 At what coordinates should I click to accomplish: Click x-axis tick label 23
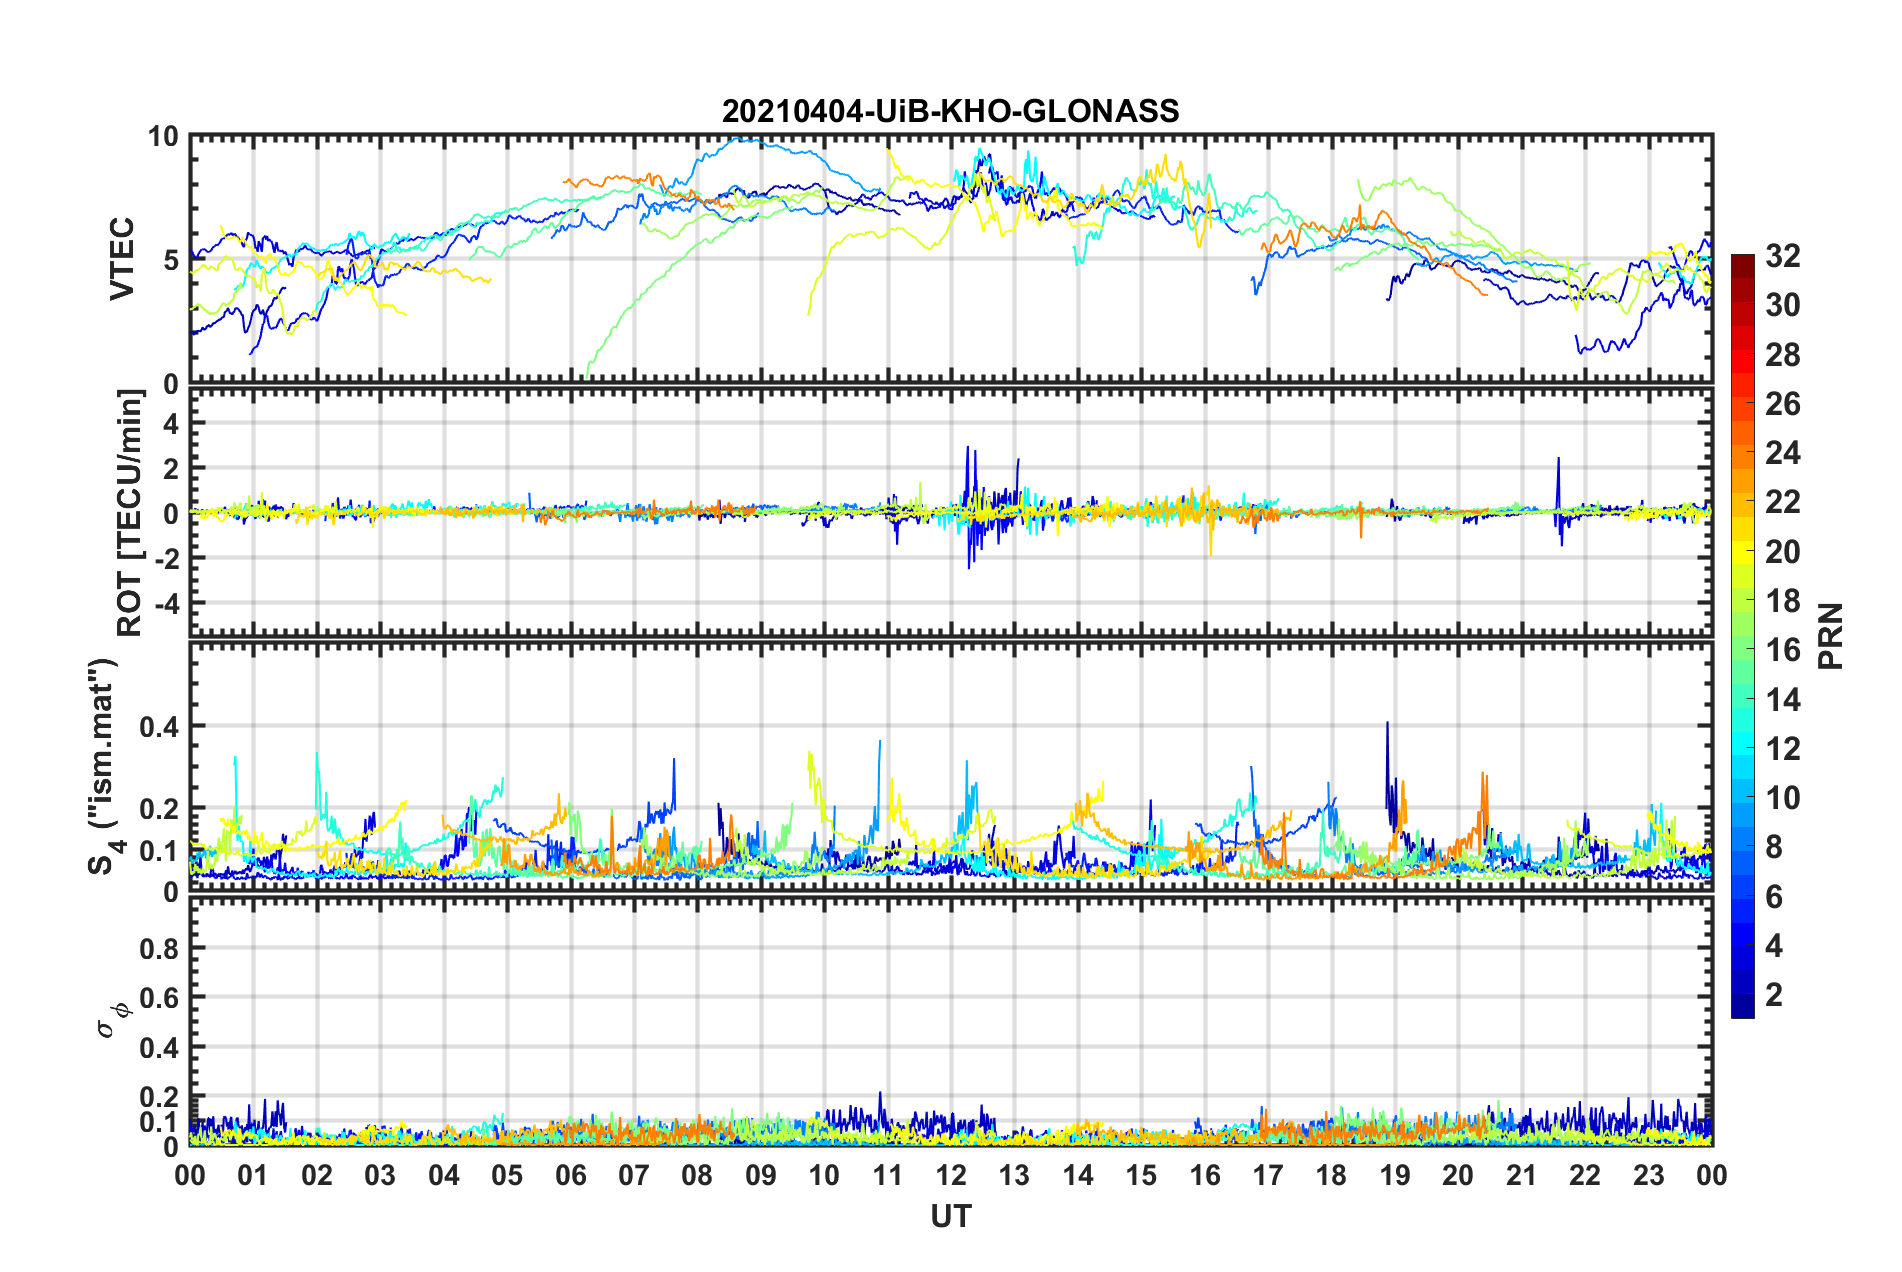click(x=1648, y=1175)
